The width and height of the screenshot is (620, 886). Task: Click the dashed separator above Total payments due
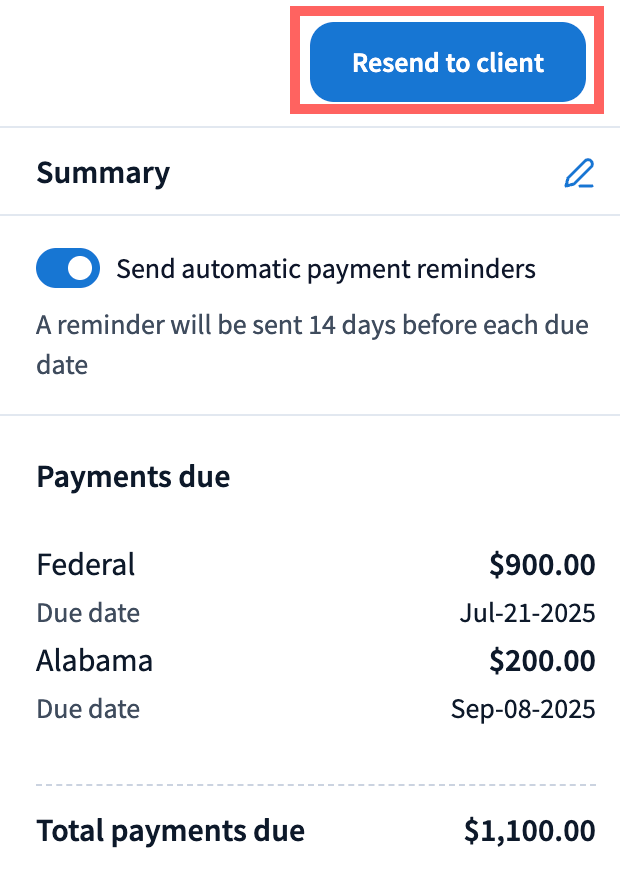tap(316, 784)
